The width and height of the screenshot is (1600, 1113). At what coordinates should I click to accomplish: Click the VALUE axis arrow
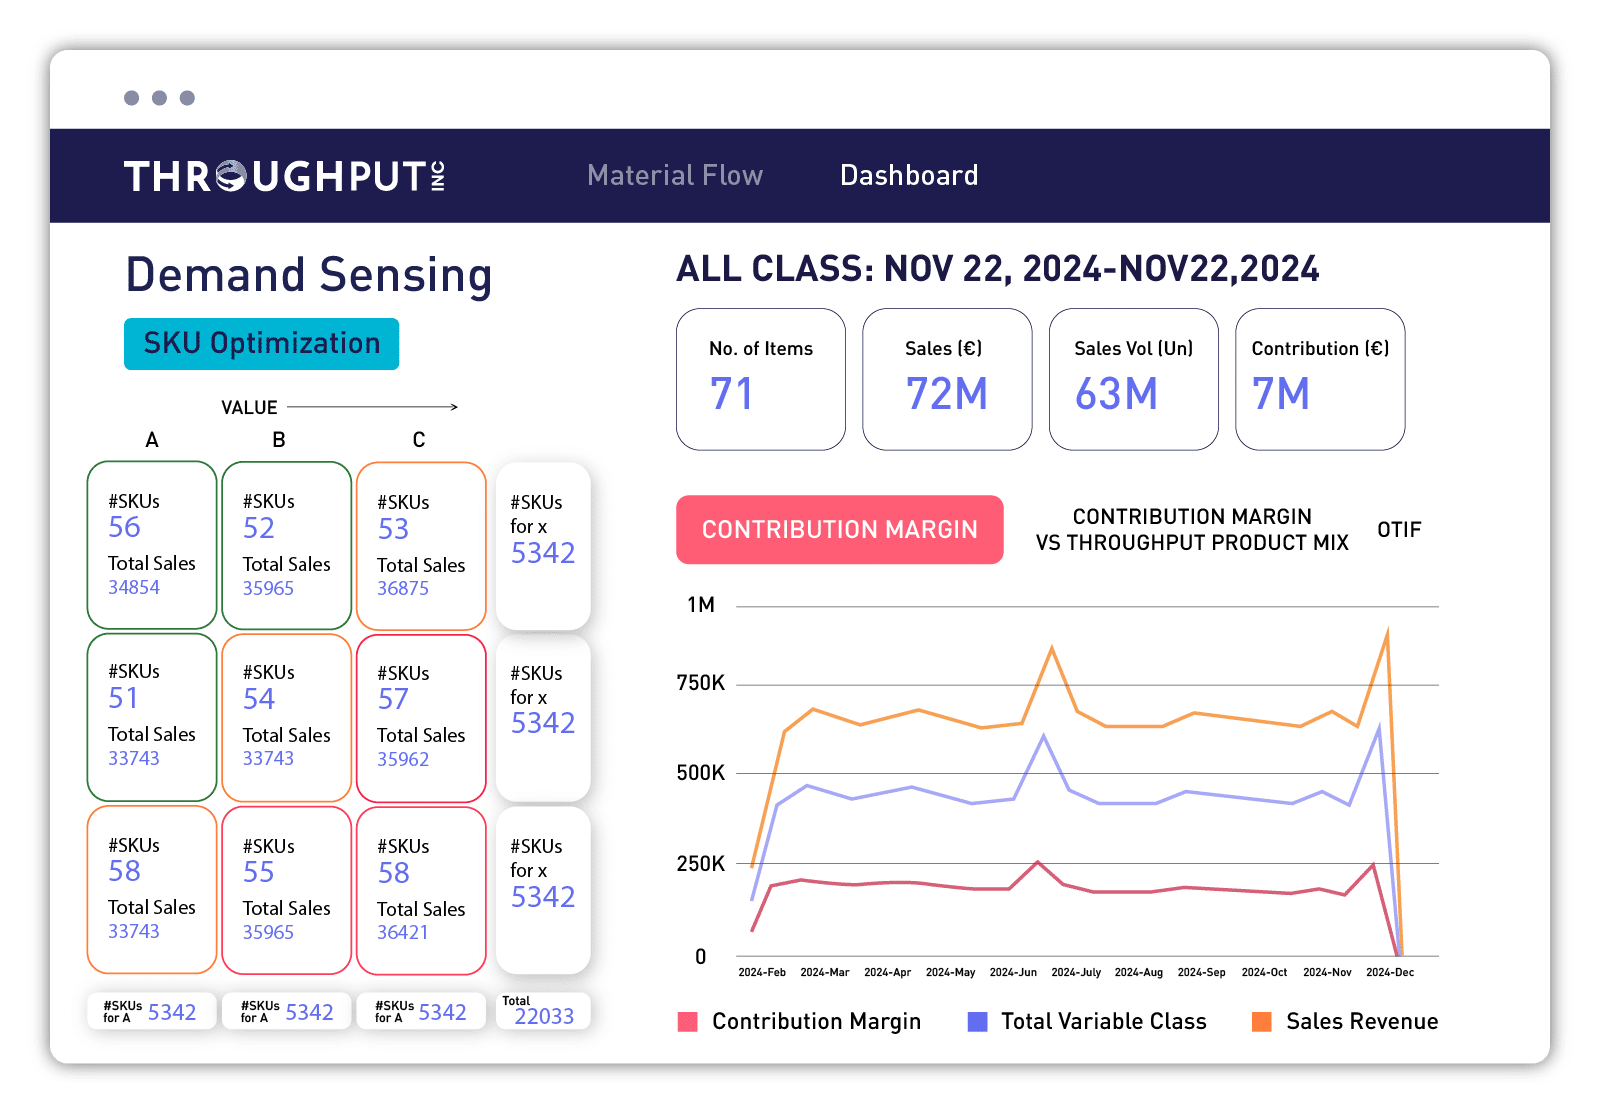point(372,407)
